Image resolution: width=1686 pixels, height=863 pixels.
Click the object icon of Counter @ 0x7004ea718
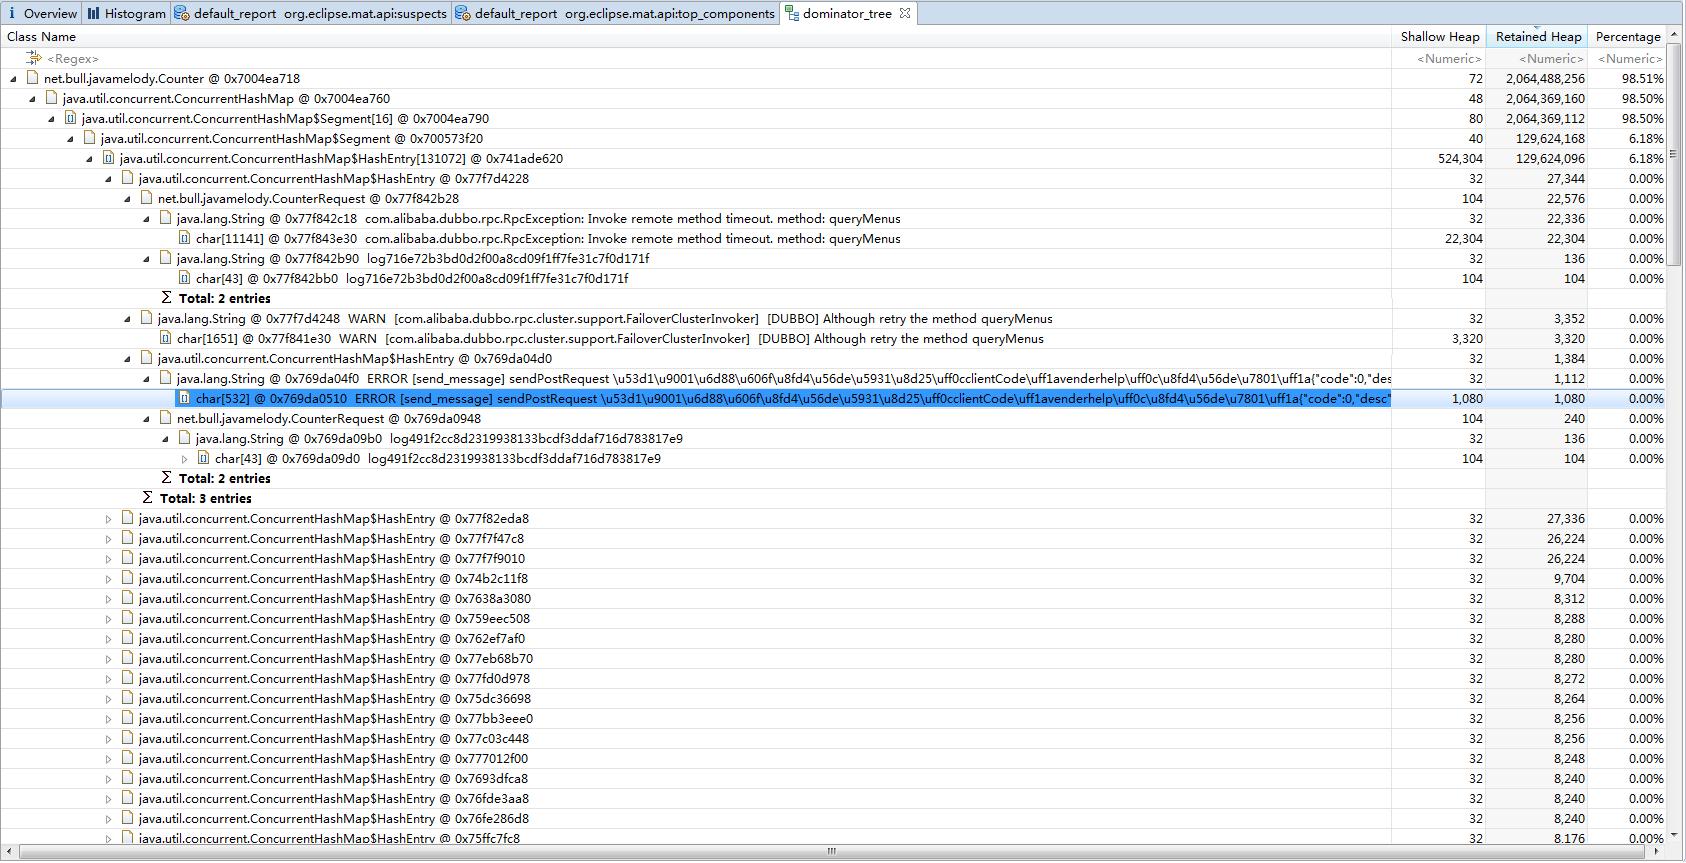tap(33, 78)
